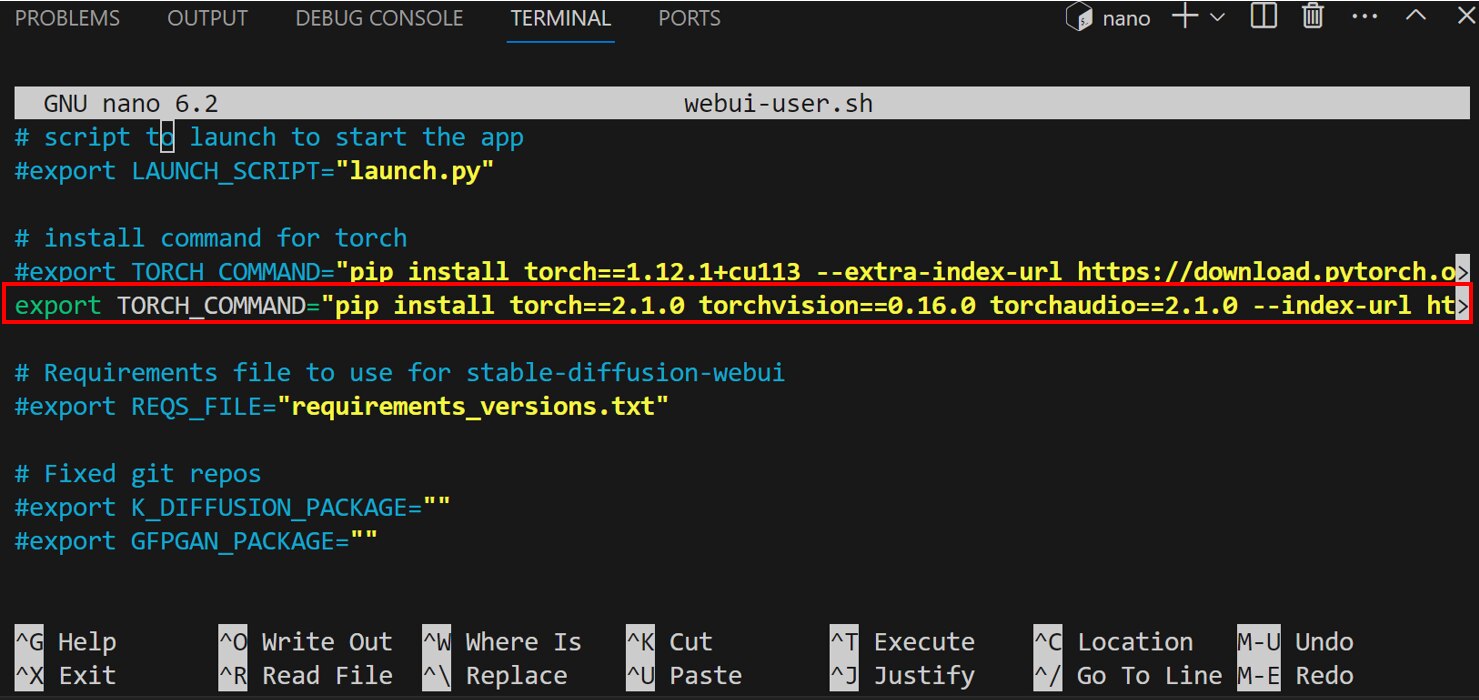Viewport: 1479px width, 700px height.
Task: Switch to the PROBLEMS tab
Action: click(x=67, y=17)
